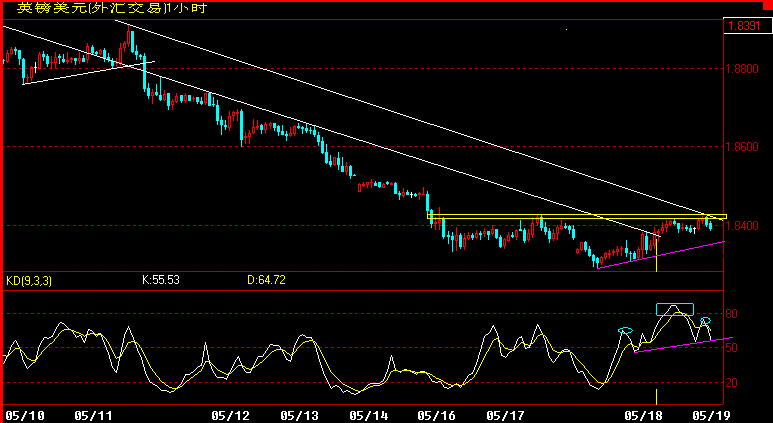Screen dimensions: 773x423
Task: Click the chart title 英镑美元(外汇交易)1小时
Action: pos(111,8)
